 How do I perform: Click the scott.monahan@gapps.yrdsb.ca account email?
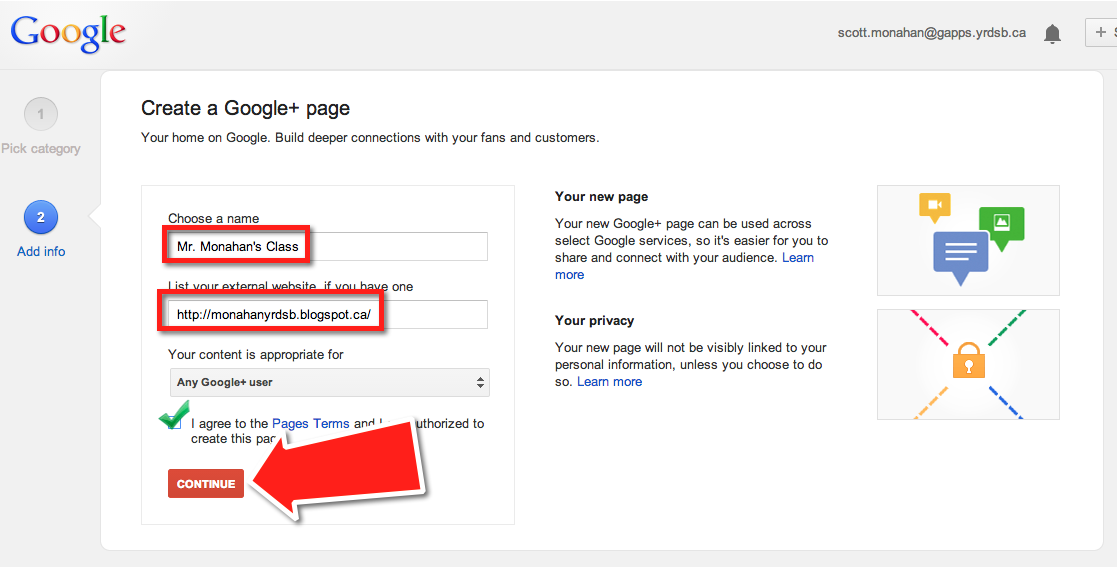932,33
